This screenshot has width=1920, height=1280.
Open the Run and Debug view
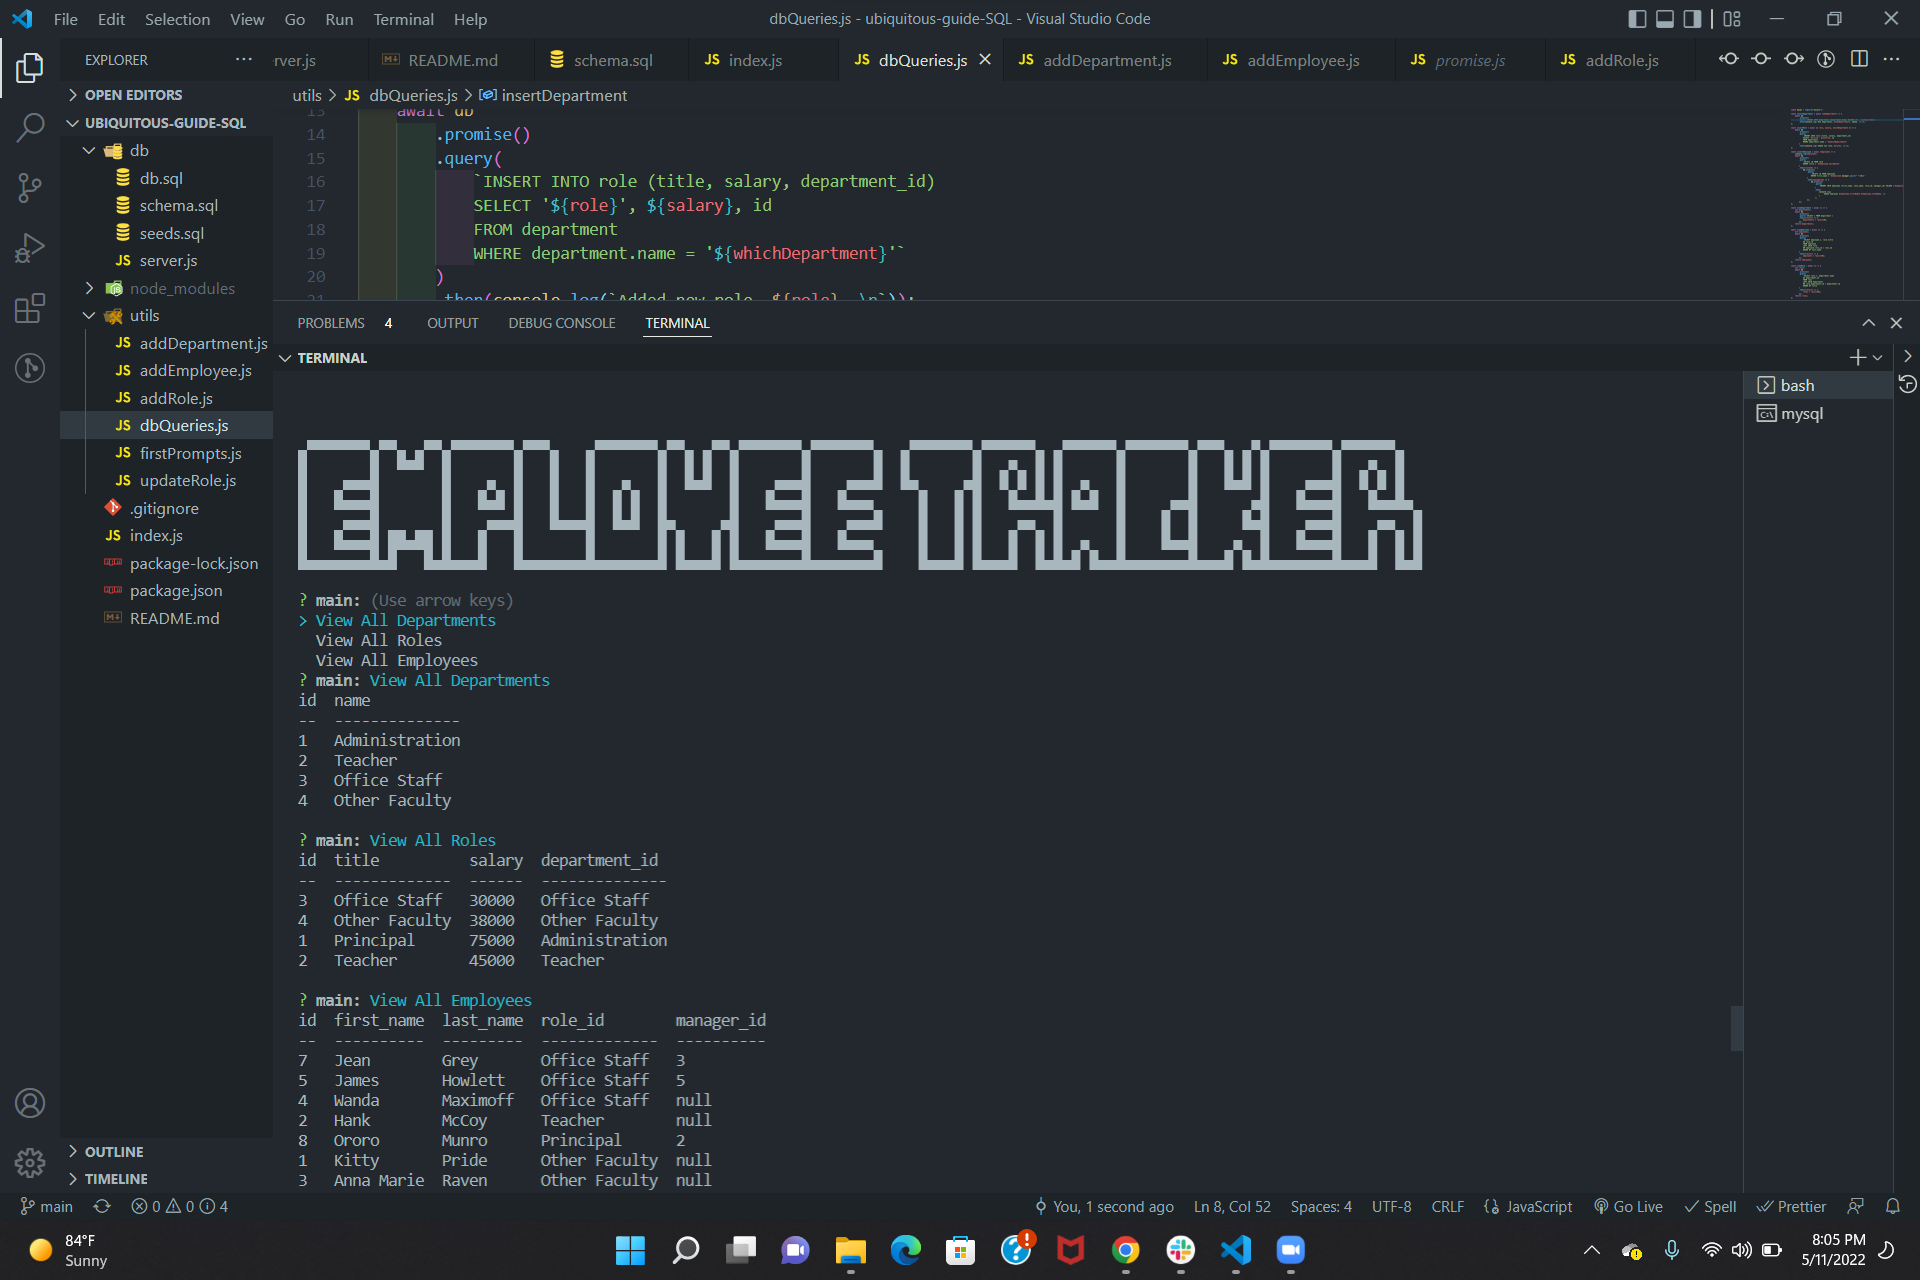[x=30, y=247]
